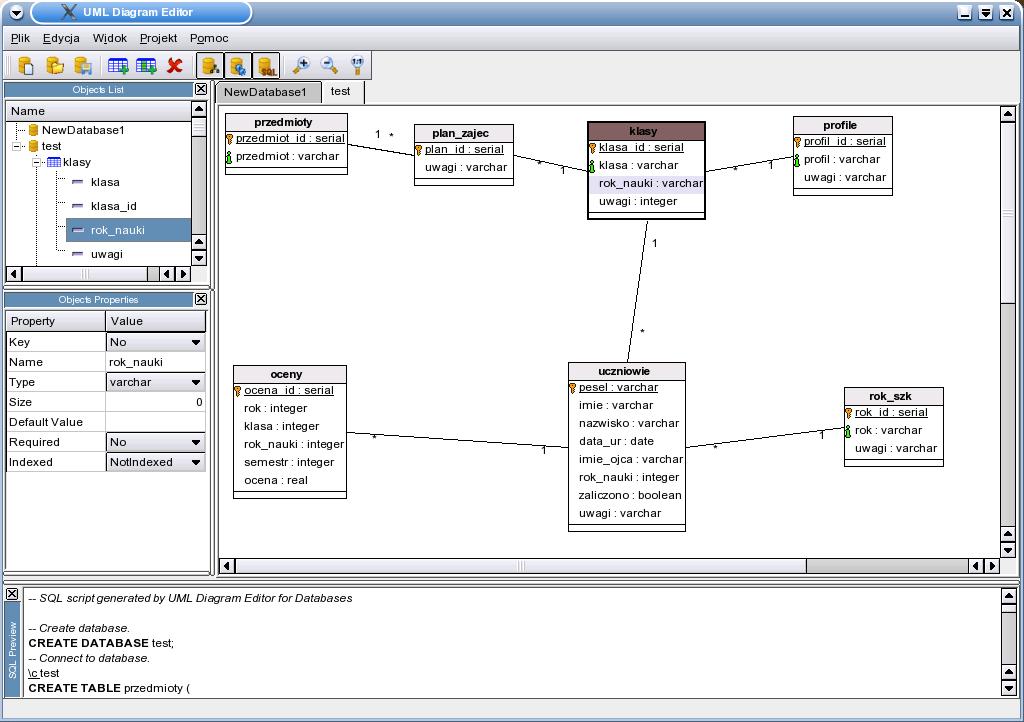This screenshot has width=1024, height=722.
Task: Click the zoom in magnifier icon
Action: coord(300,66)
